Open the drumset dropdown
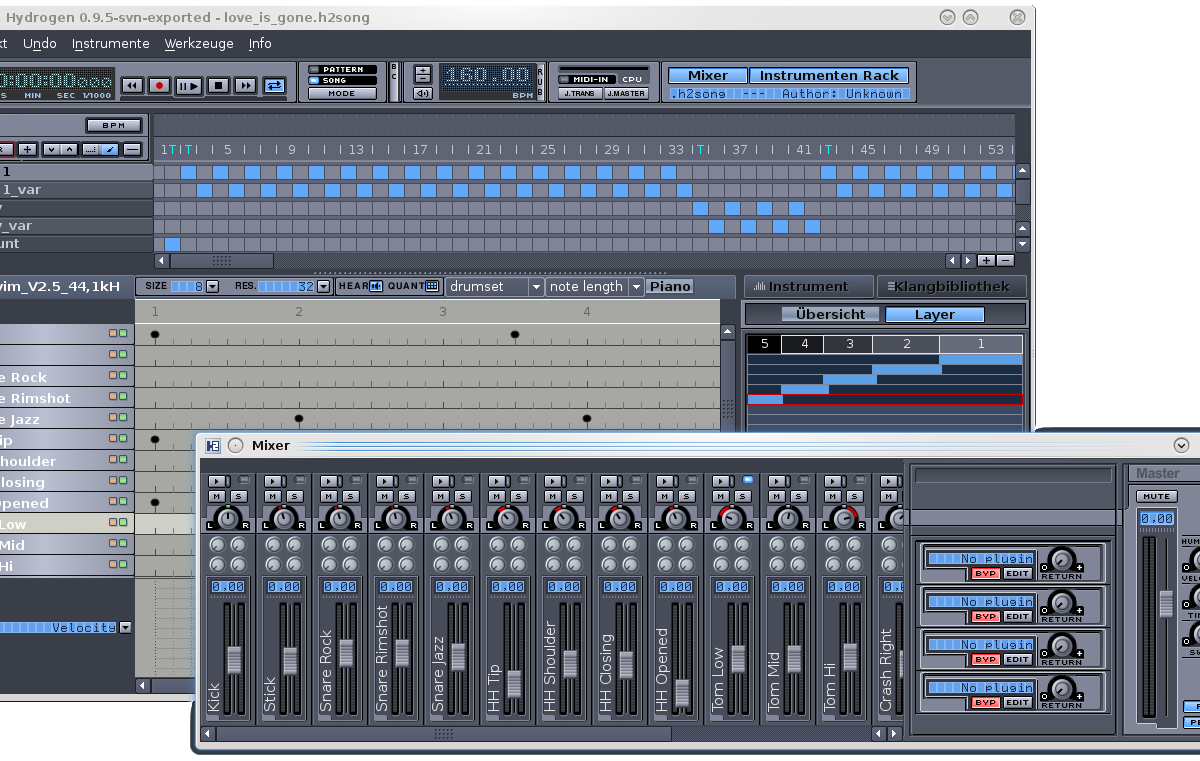Screen dimensions: 1200x761 pyautogui.click(x=536, y=287)
